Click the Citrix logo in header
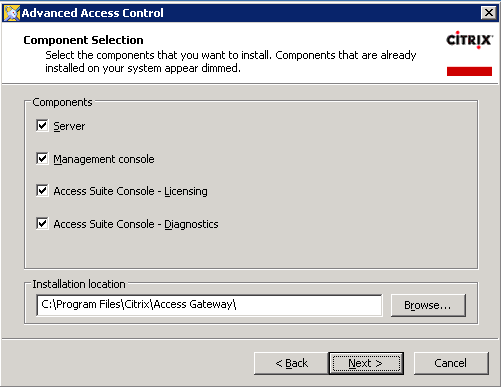 [469, 40]
